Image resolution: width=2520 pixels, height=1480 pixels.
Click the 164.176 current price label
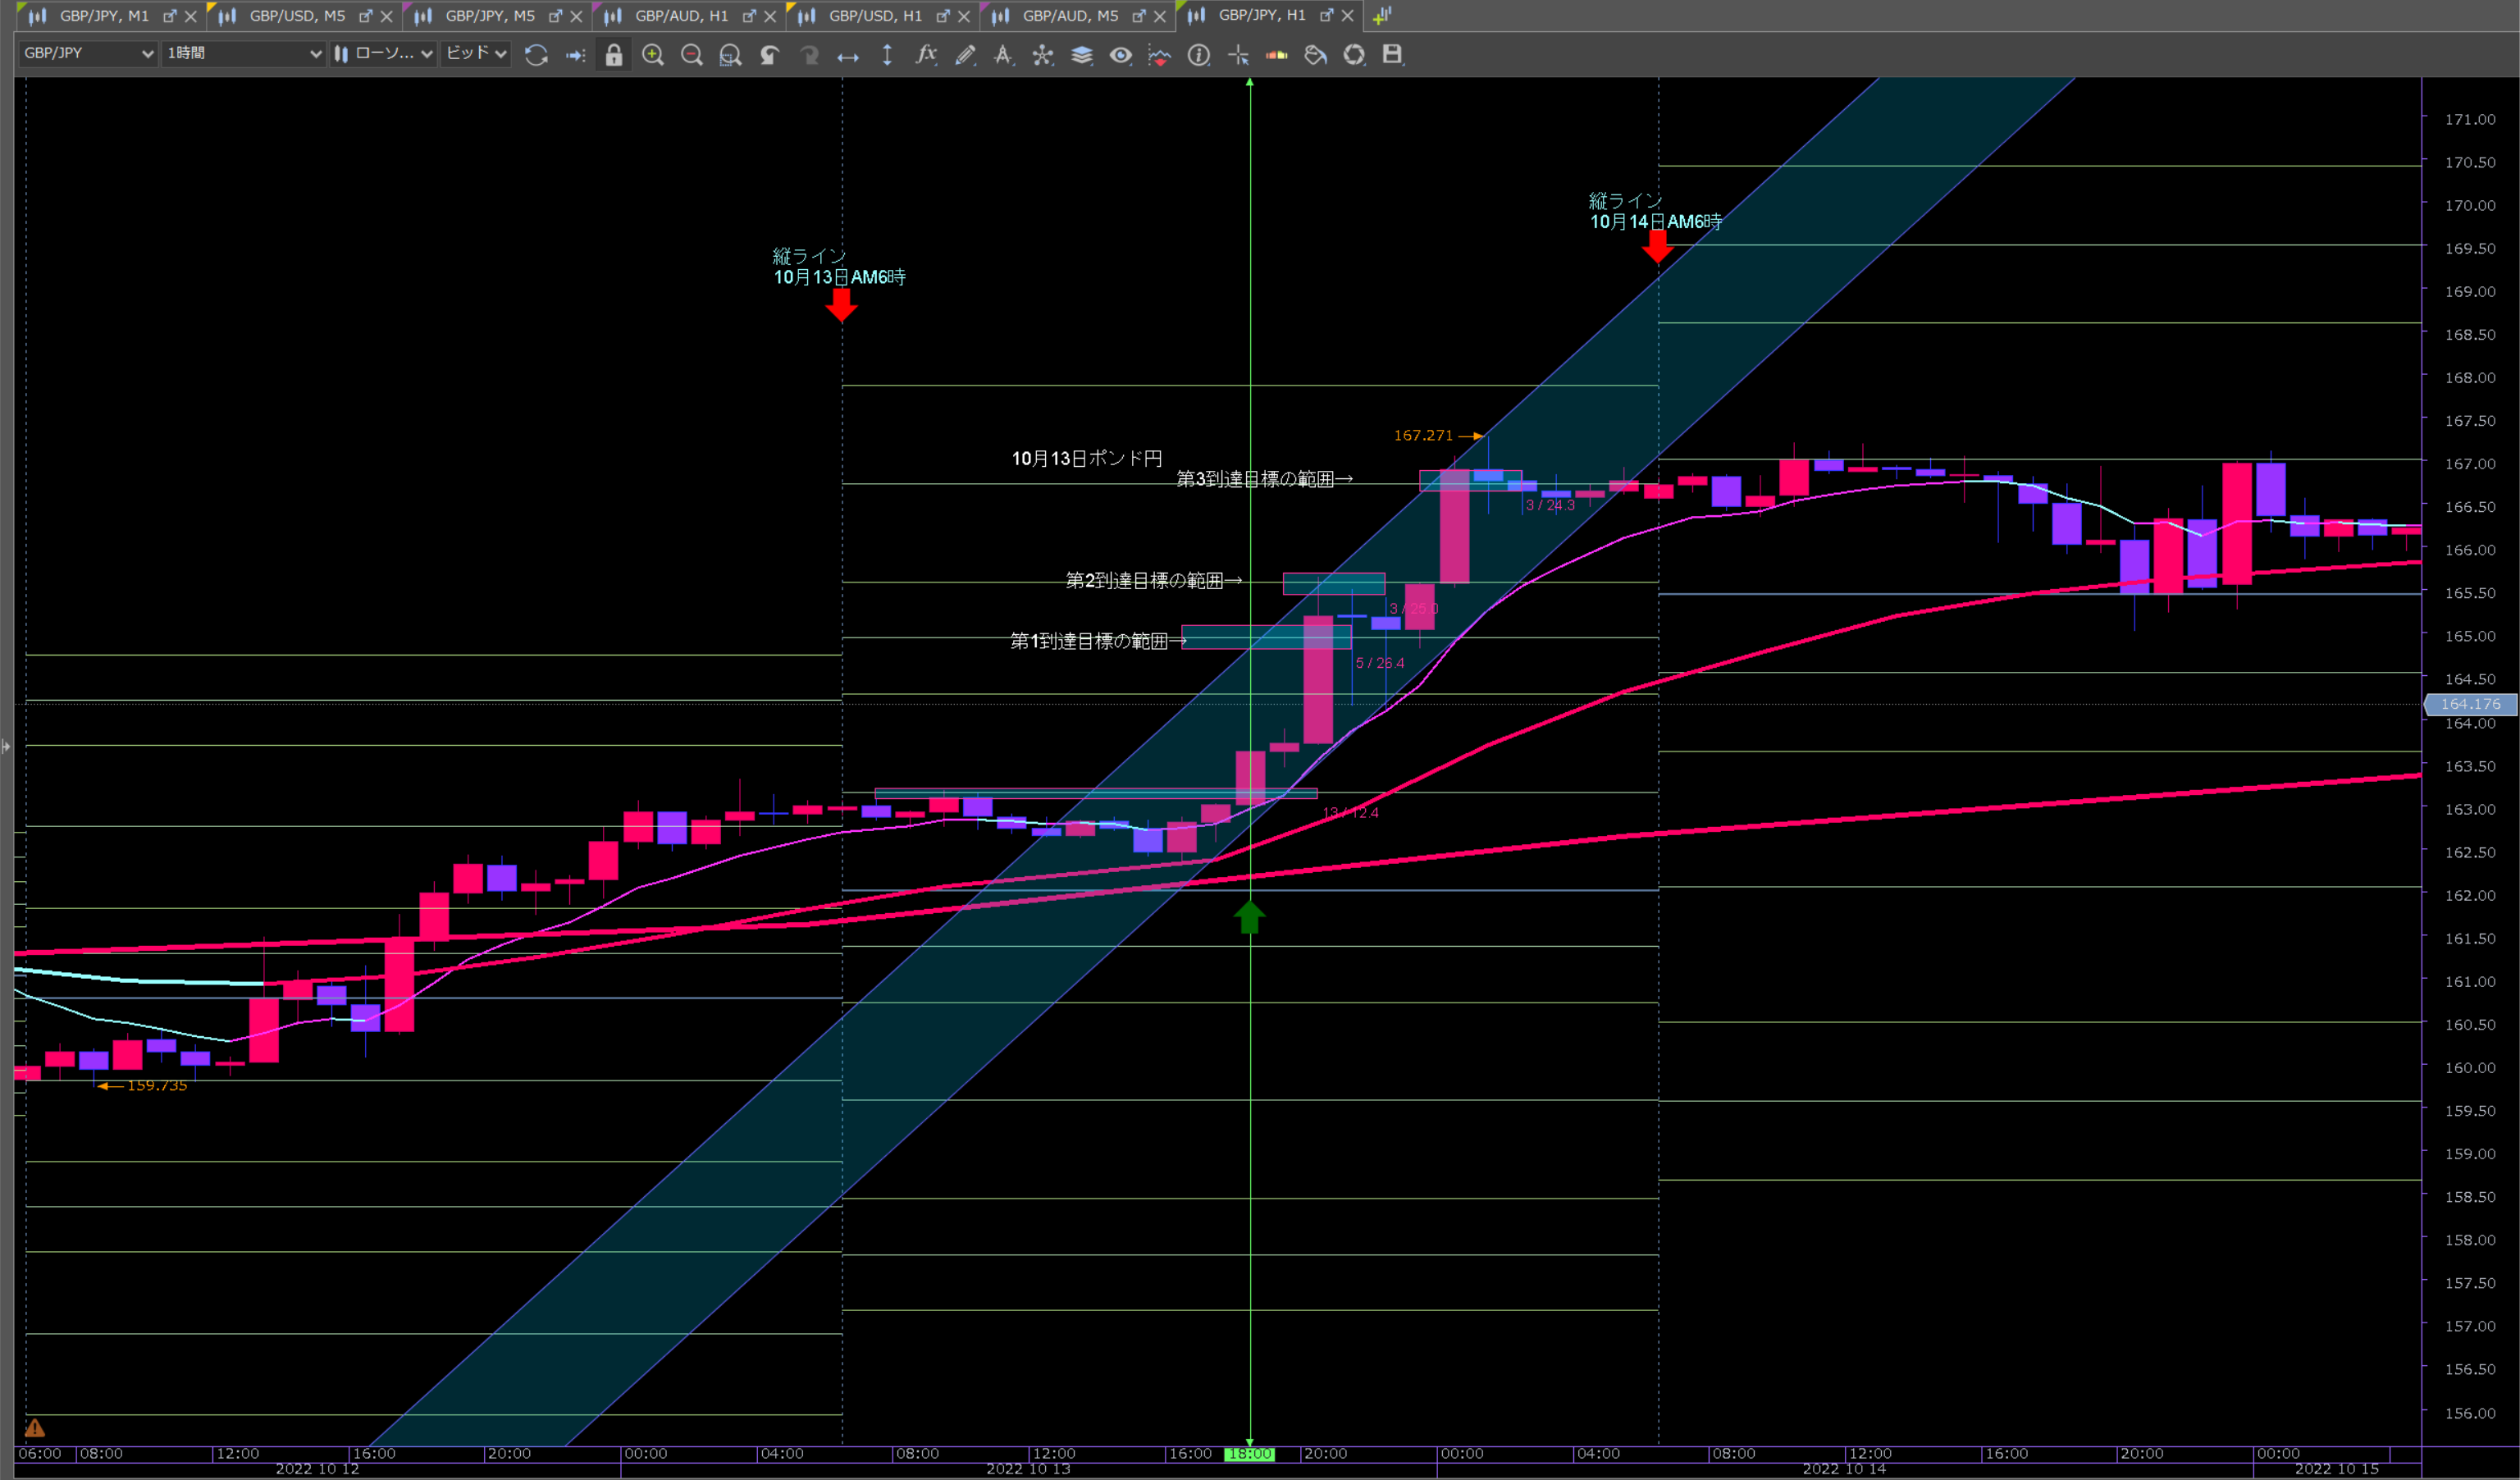tap(2470, 704)
